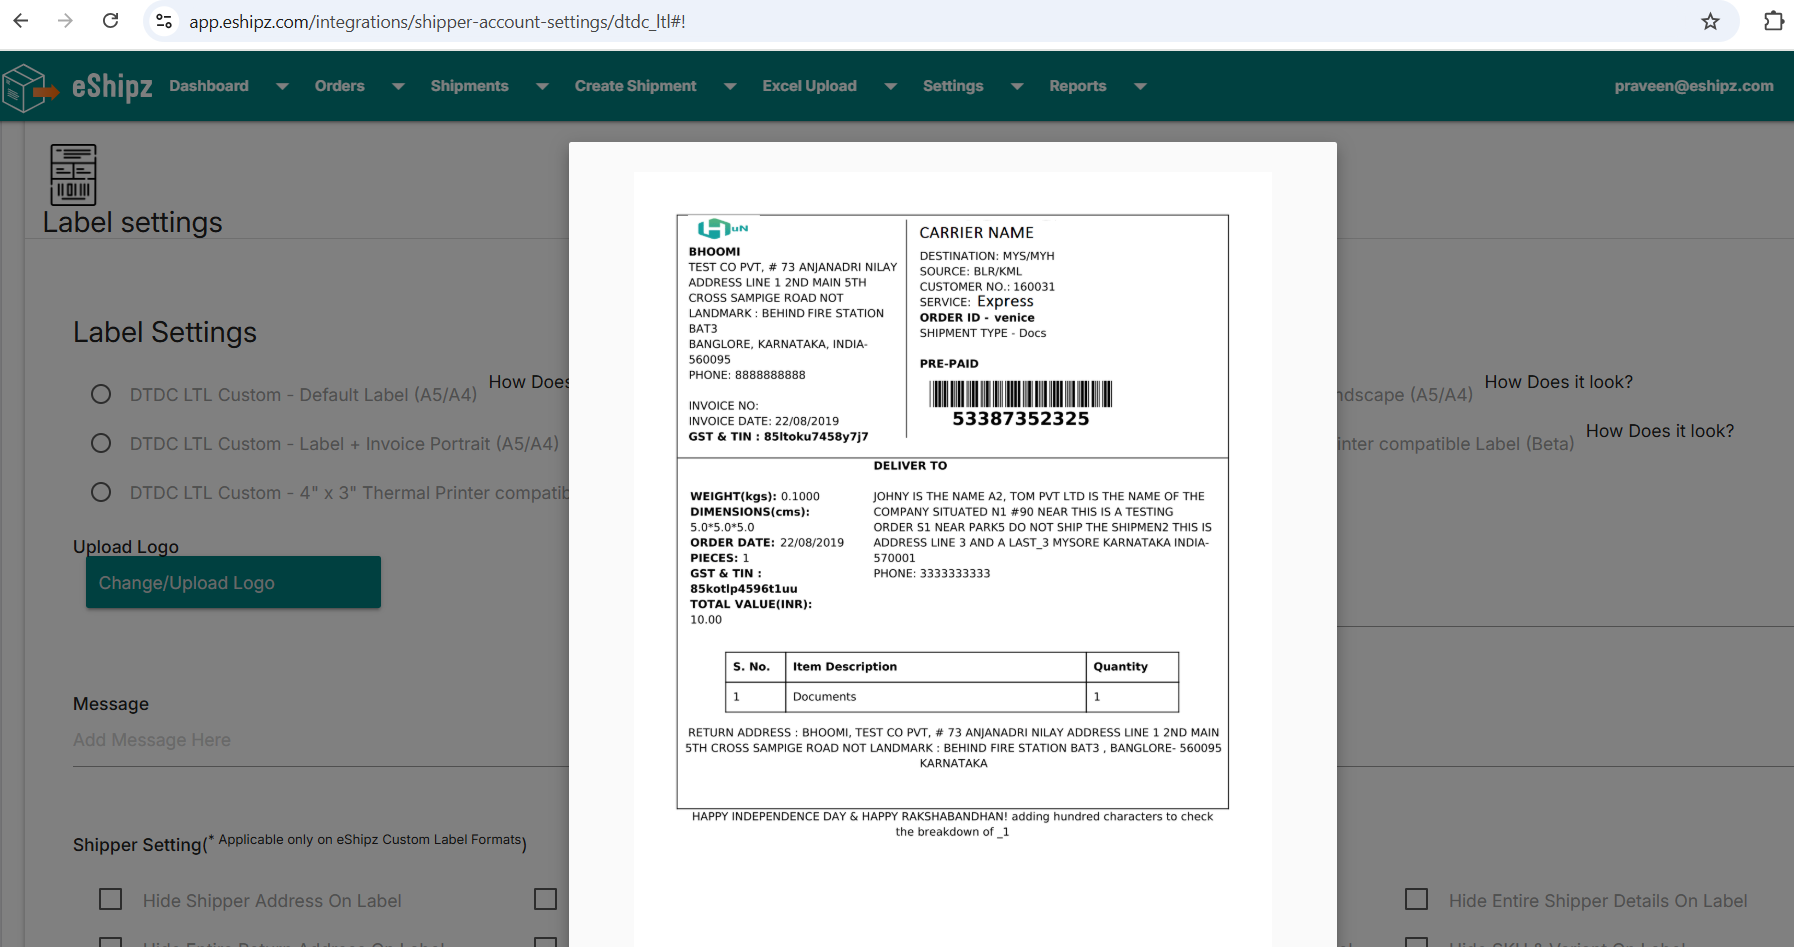Viewport: 1794px width, 947px height.
Task: Click the Upload Logo label
Action: tap(126, 547)
